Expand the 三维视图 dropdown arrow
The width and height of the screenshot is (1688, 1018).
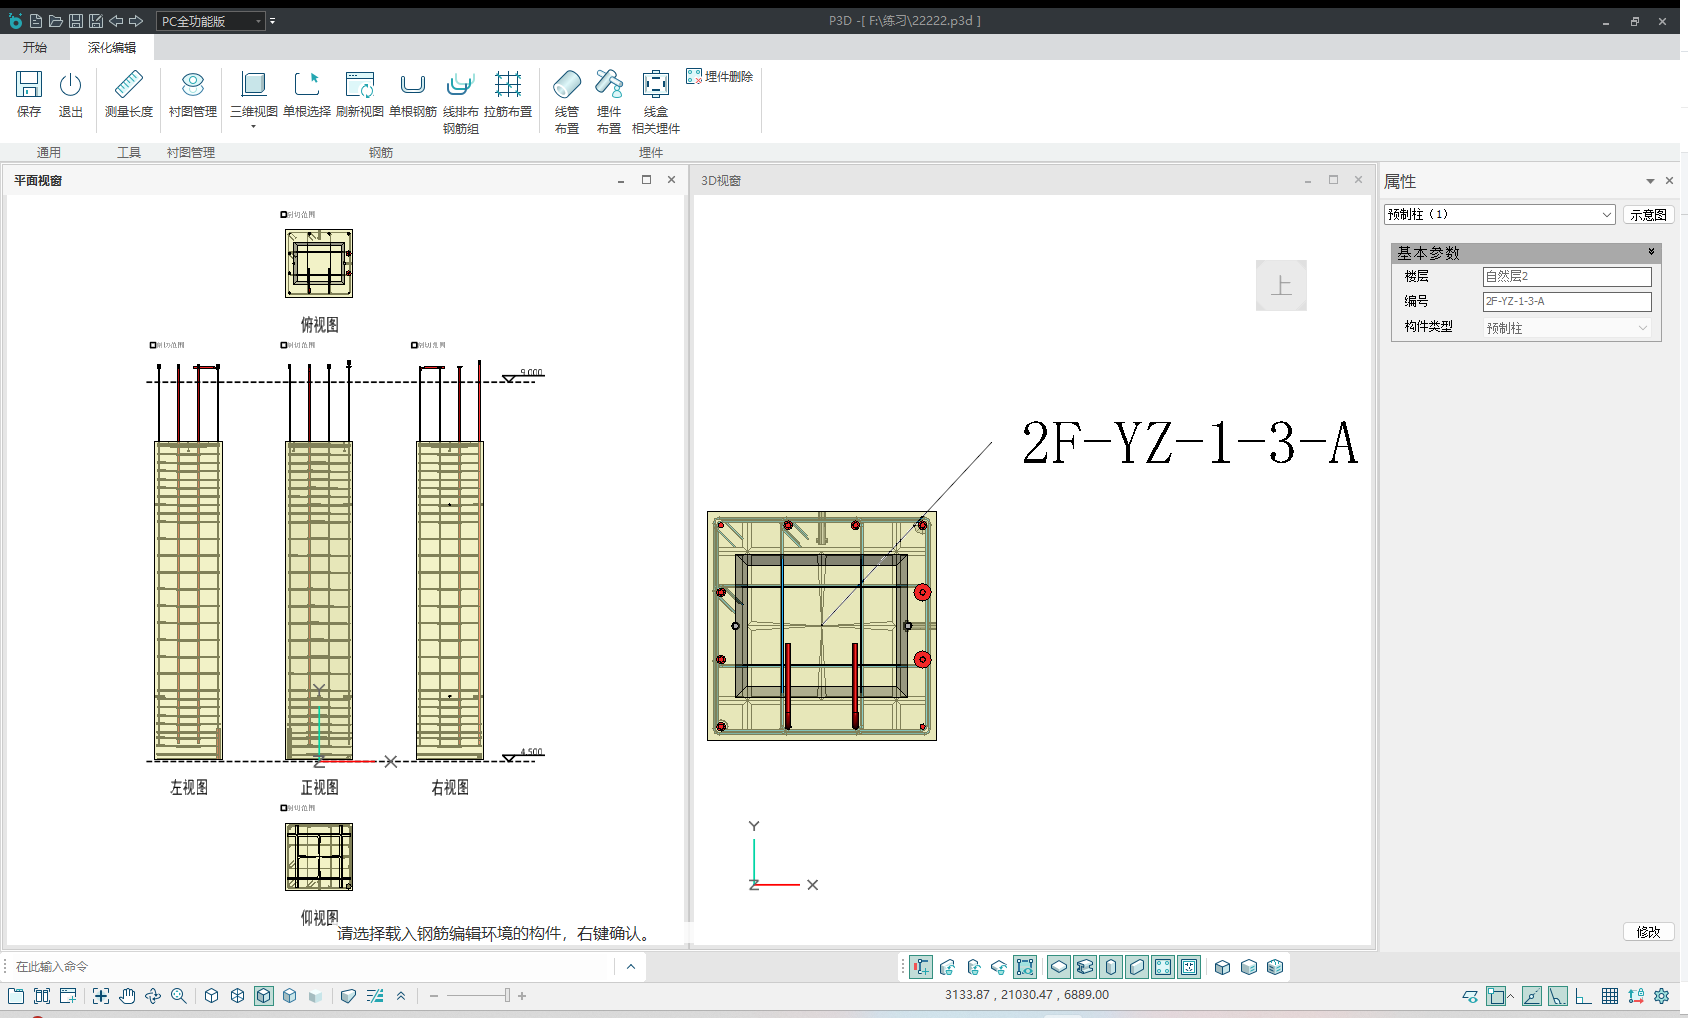coord(254,127)
